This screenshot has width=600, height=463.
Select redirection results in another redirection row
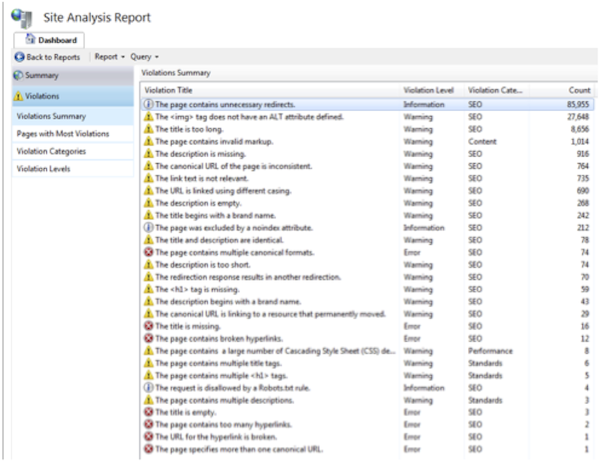point(368,277)
